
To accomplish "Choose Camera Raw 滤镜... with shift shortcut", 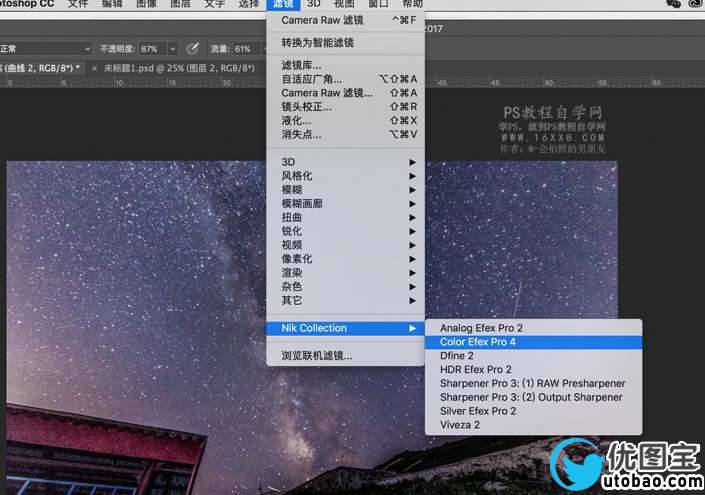I will tap(345, 93).
